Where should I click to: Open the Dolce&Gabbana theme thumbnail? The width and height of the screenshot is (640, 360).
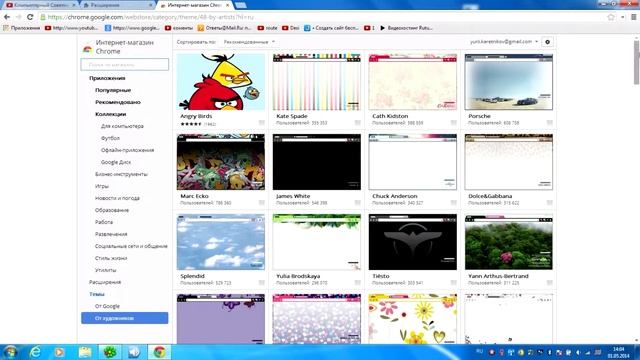(x=509, y=162)
